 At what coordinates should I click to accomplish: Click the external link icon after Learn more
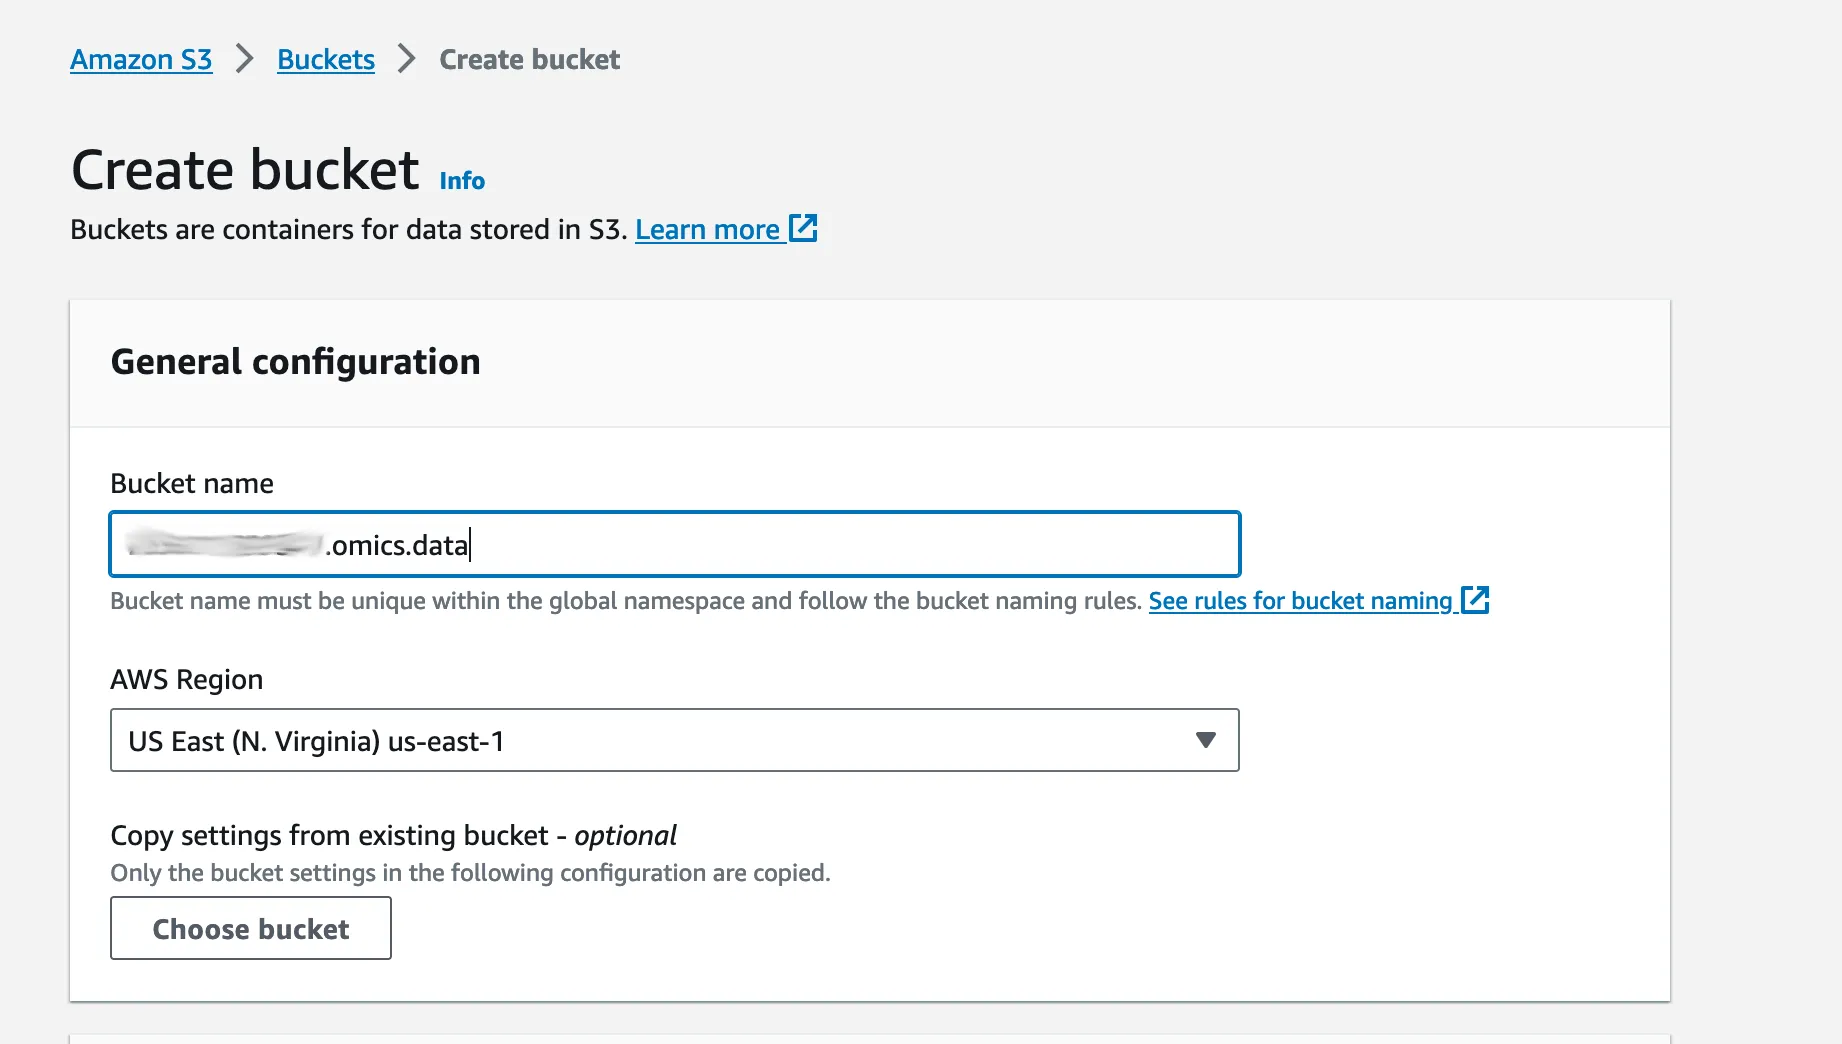coord(803,228)
